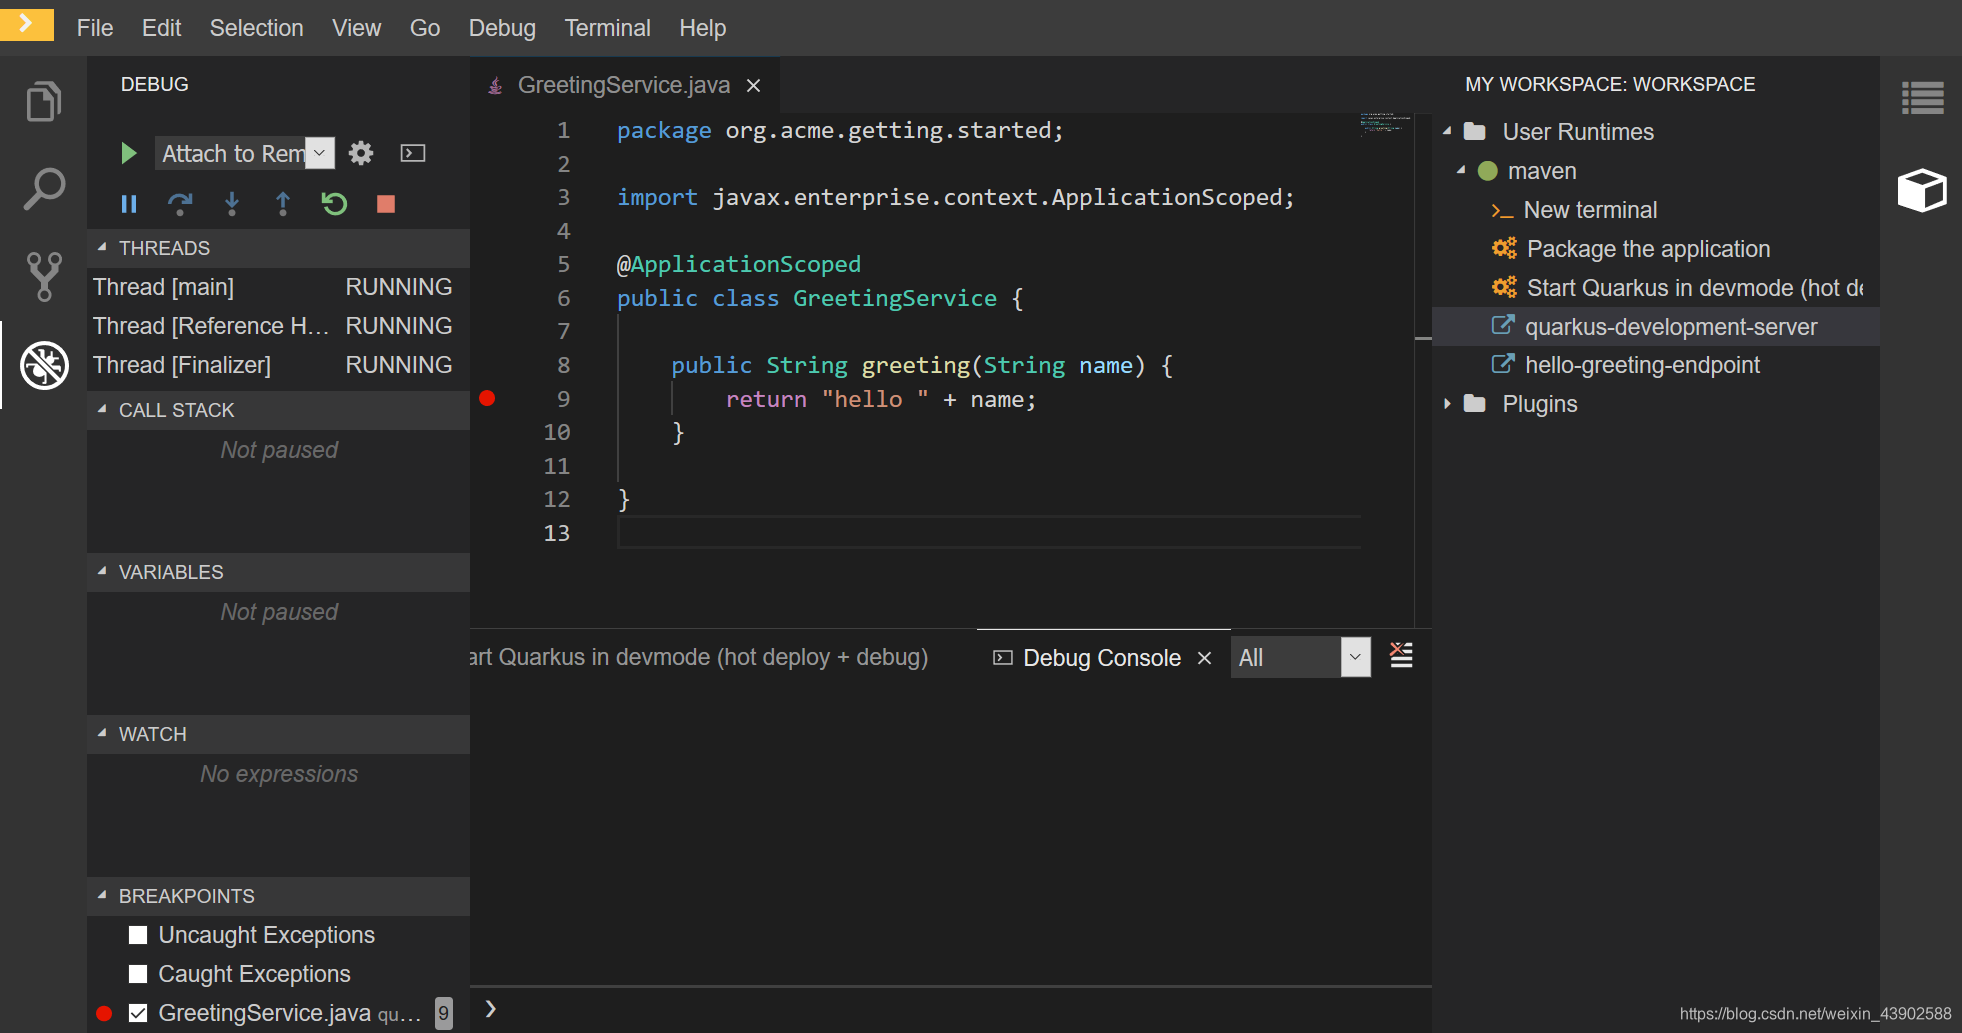This screenshot has height=1033, width=1962.
Task: Open the Explorer files icon in sidebar
Action: click(x=44, y=101)
